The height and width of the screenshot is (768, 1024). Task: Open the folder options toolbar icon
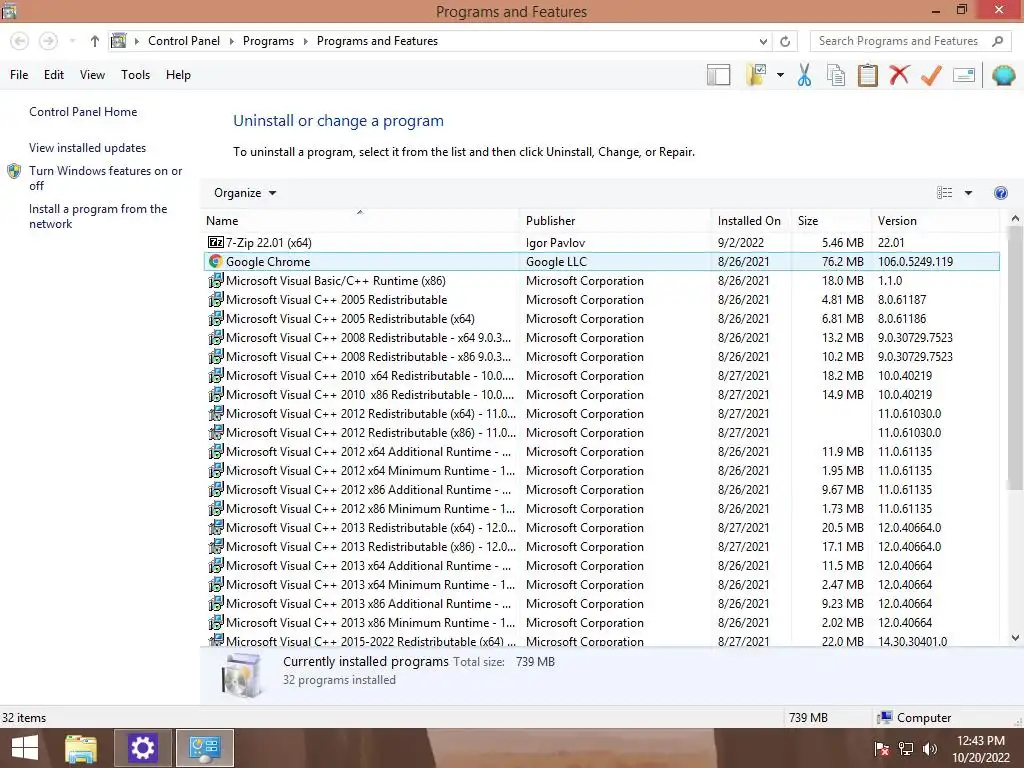756,75
